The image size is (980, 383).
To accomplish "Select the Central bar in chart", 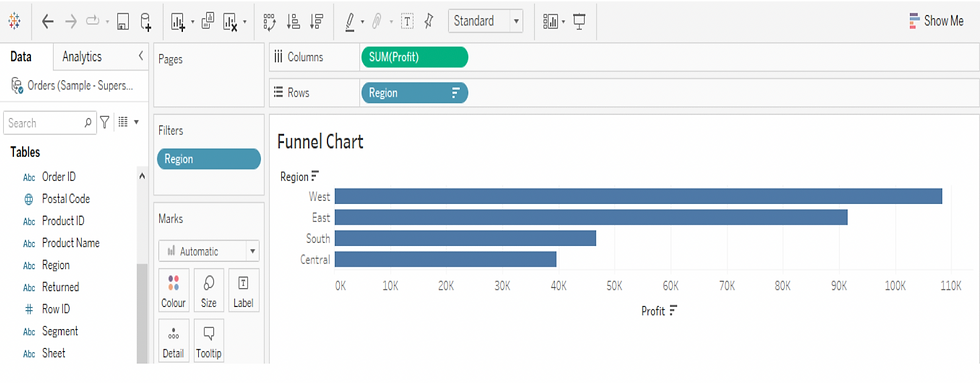I will 446,259.
